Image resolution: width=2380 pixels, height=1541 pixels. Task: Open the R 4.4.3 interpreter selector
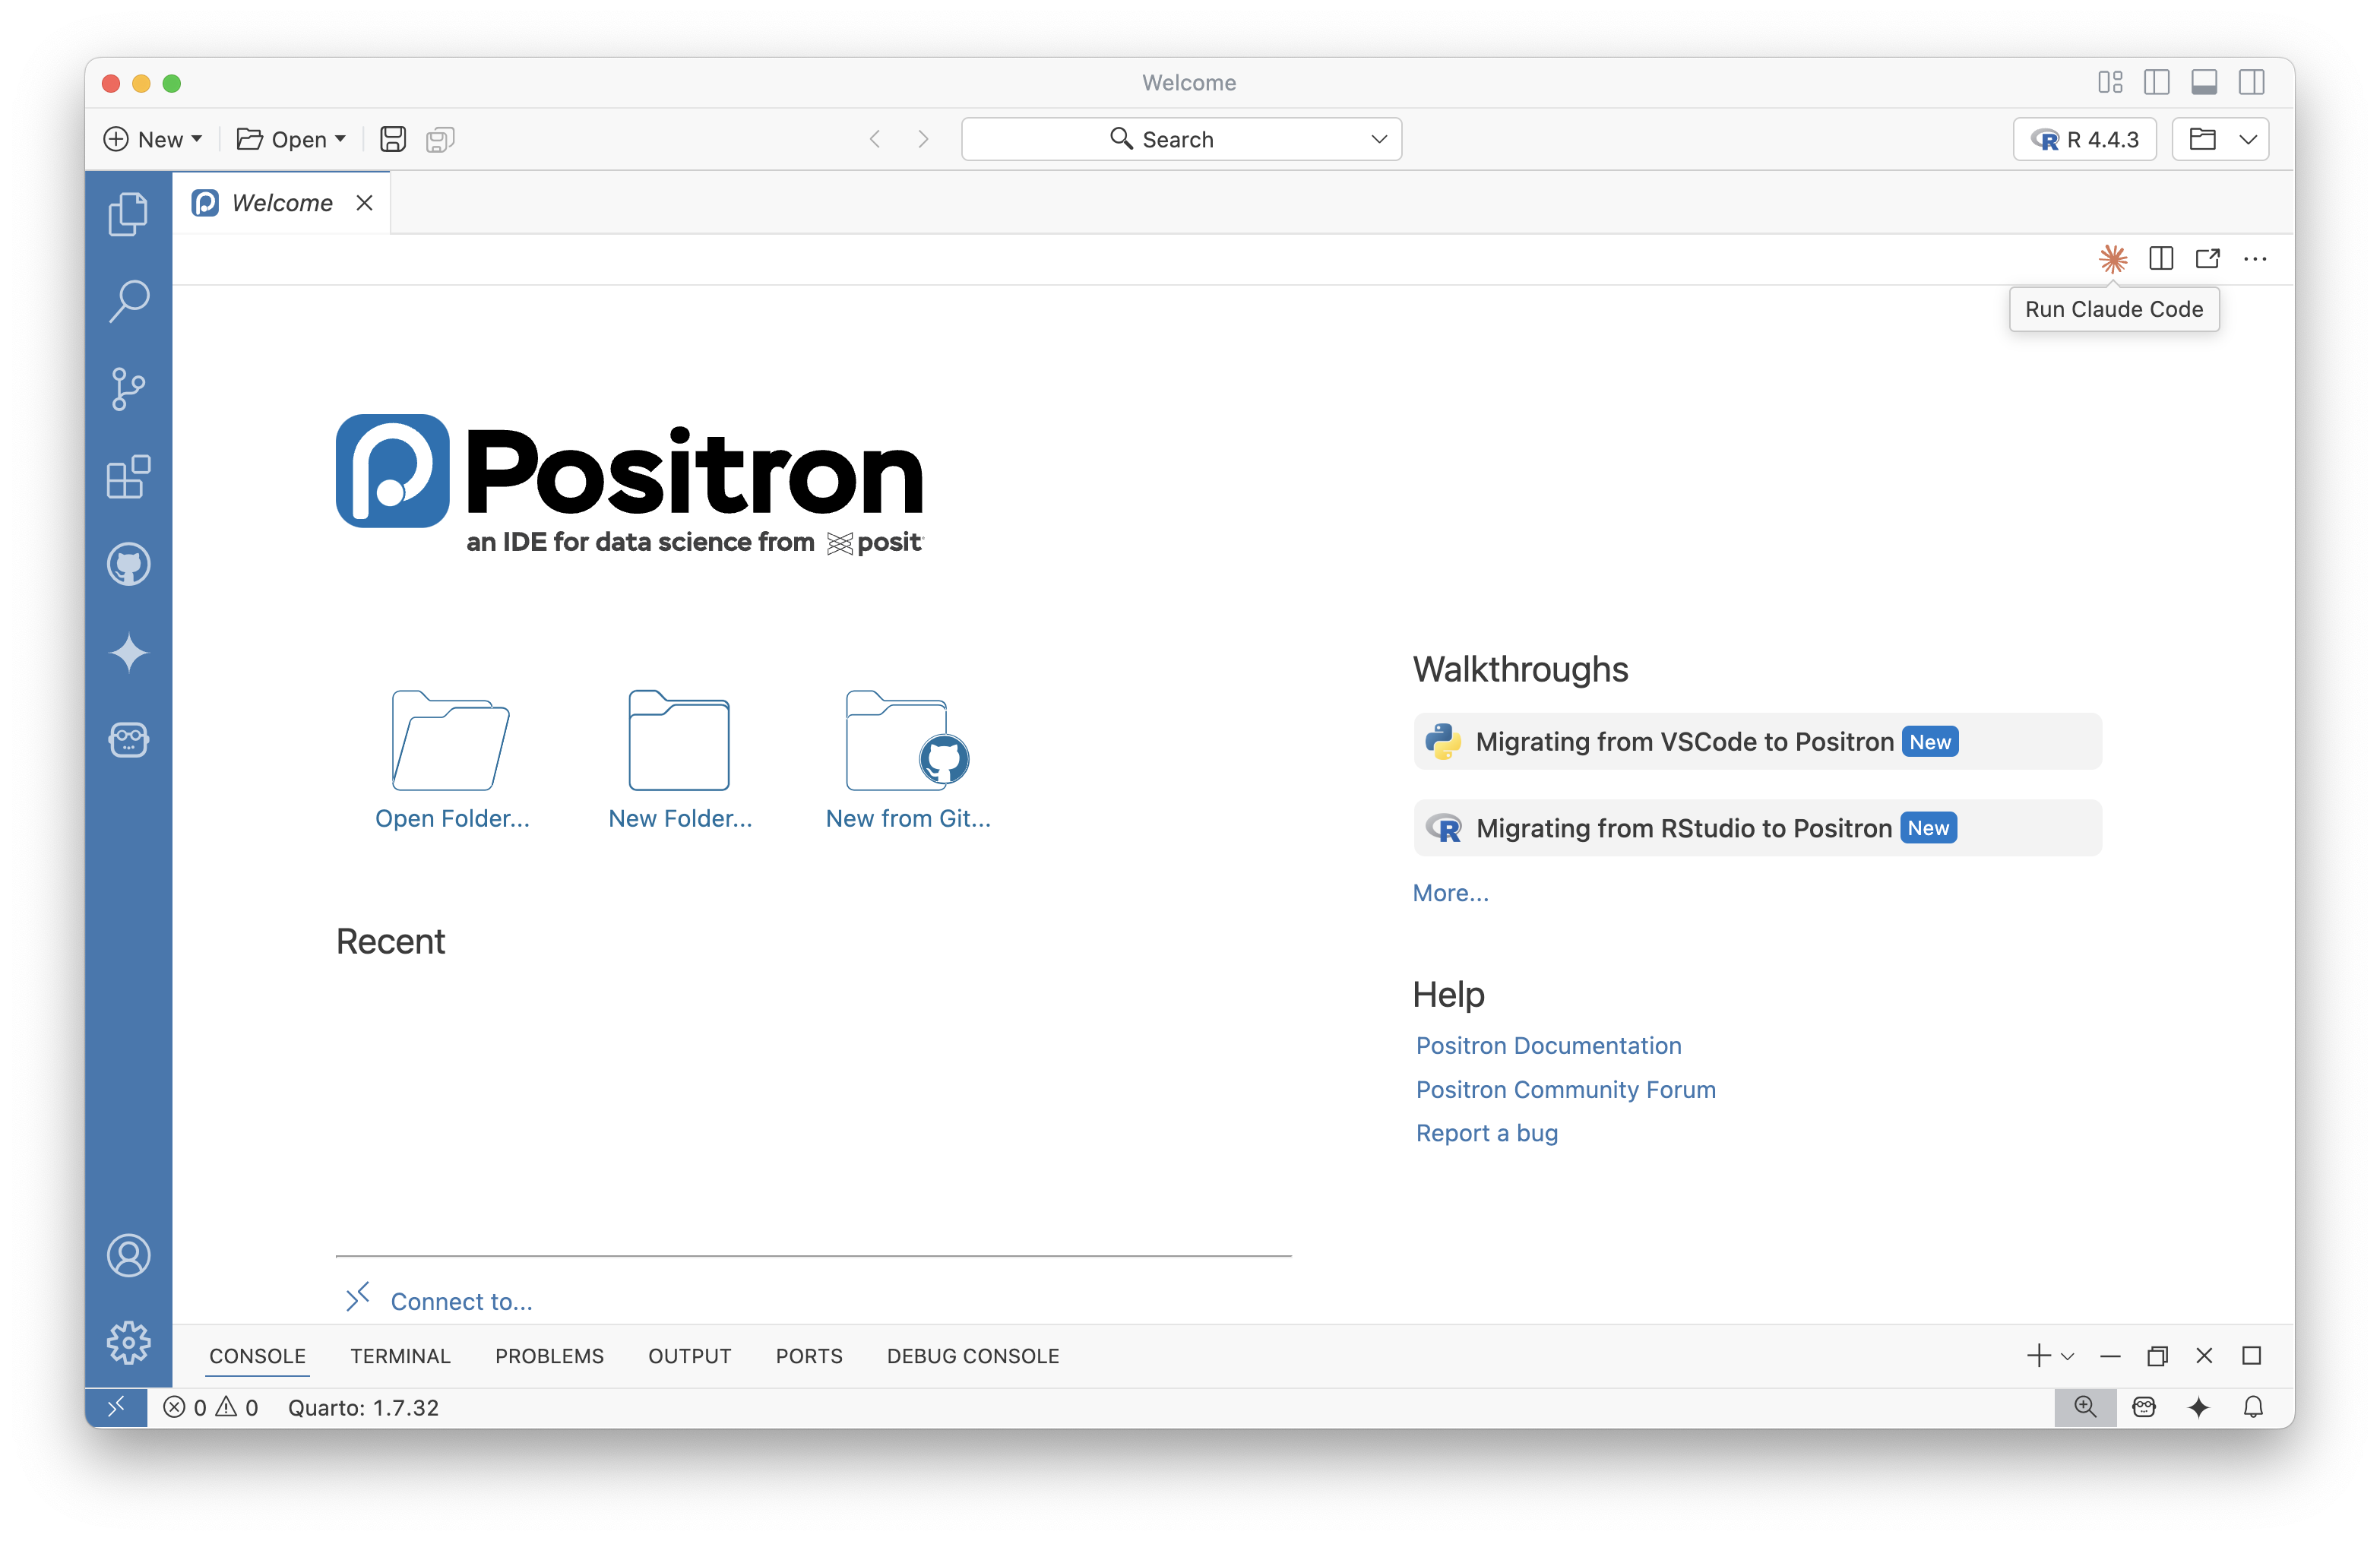click(2084, 139)
